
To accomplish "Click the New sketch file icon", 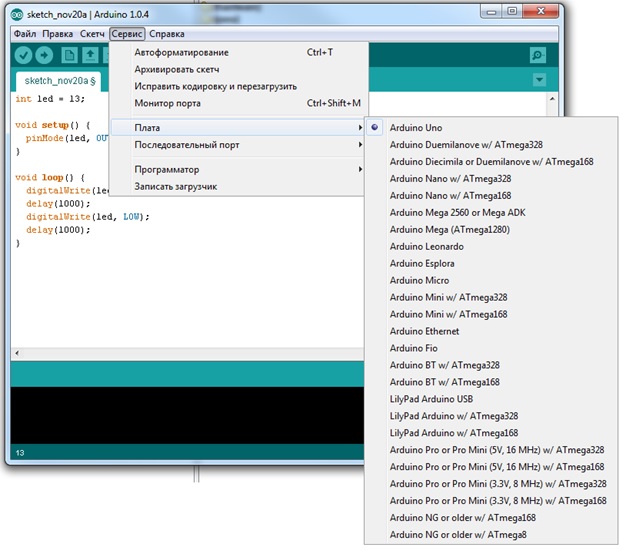I will (70, 55).
